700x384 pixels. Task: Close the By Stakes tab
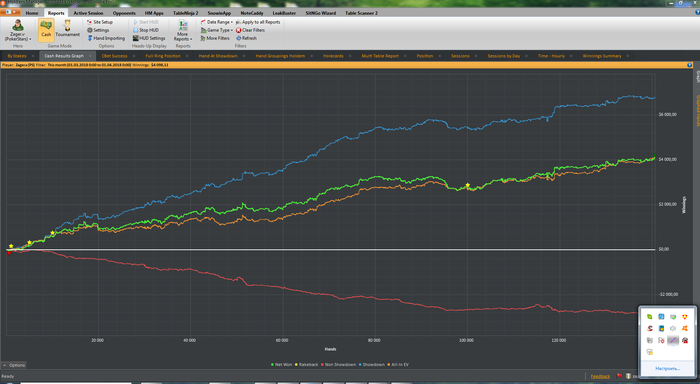pyautogui.click(x=33, y=56)
